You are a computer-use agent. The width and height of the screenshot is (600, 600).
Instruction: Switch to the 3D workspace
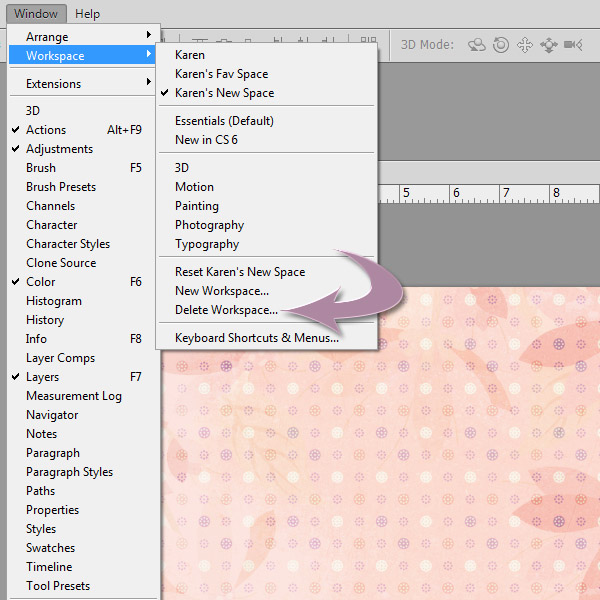(266, 168)
